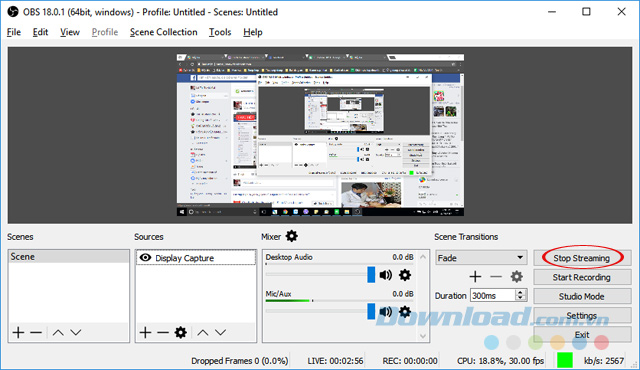Add scene transition with plus icon
This screenshot has width=640, height=370.
(475, 277)
